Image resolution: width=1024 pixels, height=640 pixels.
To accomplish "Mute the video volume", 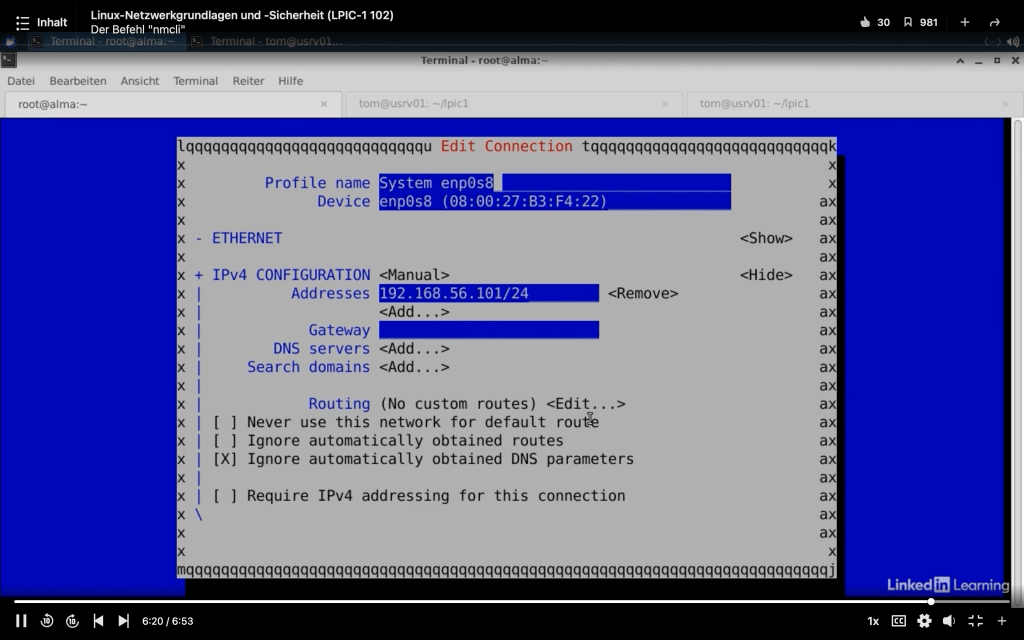I will tap(949, 621).
